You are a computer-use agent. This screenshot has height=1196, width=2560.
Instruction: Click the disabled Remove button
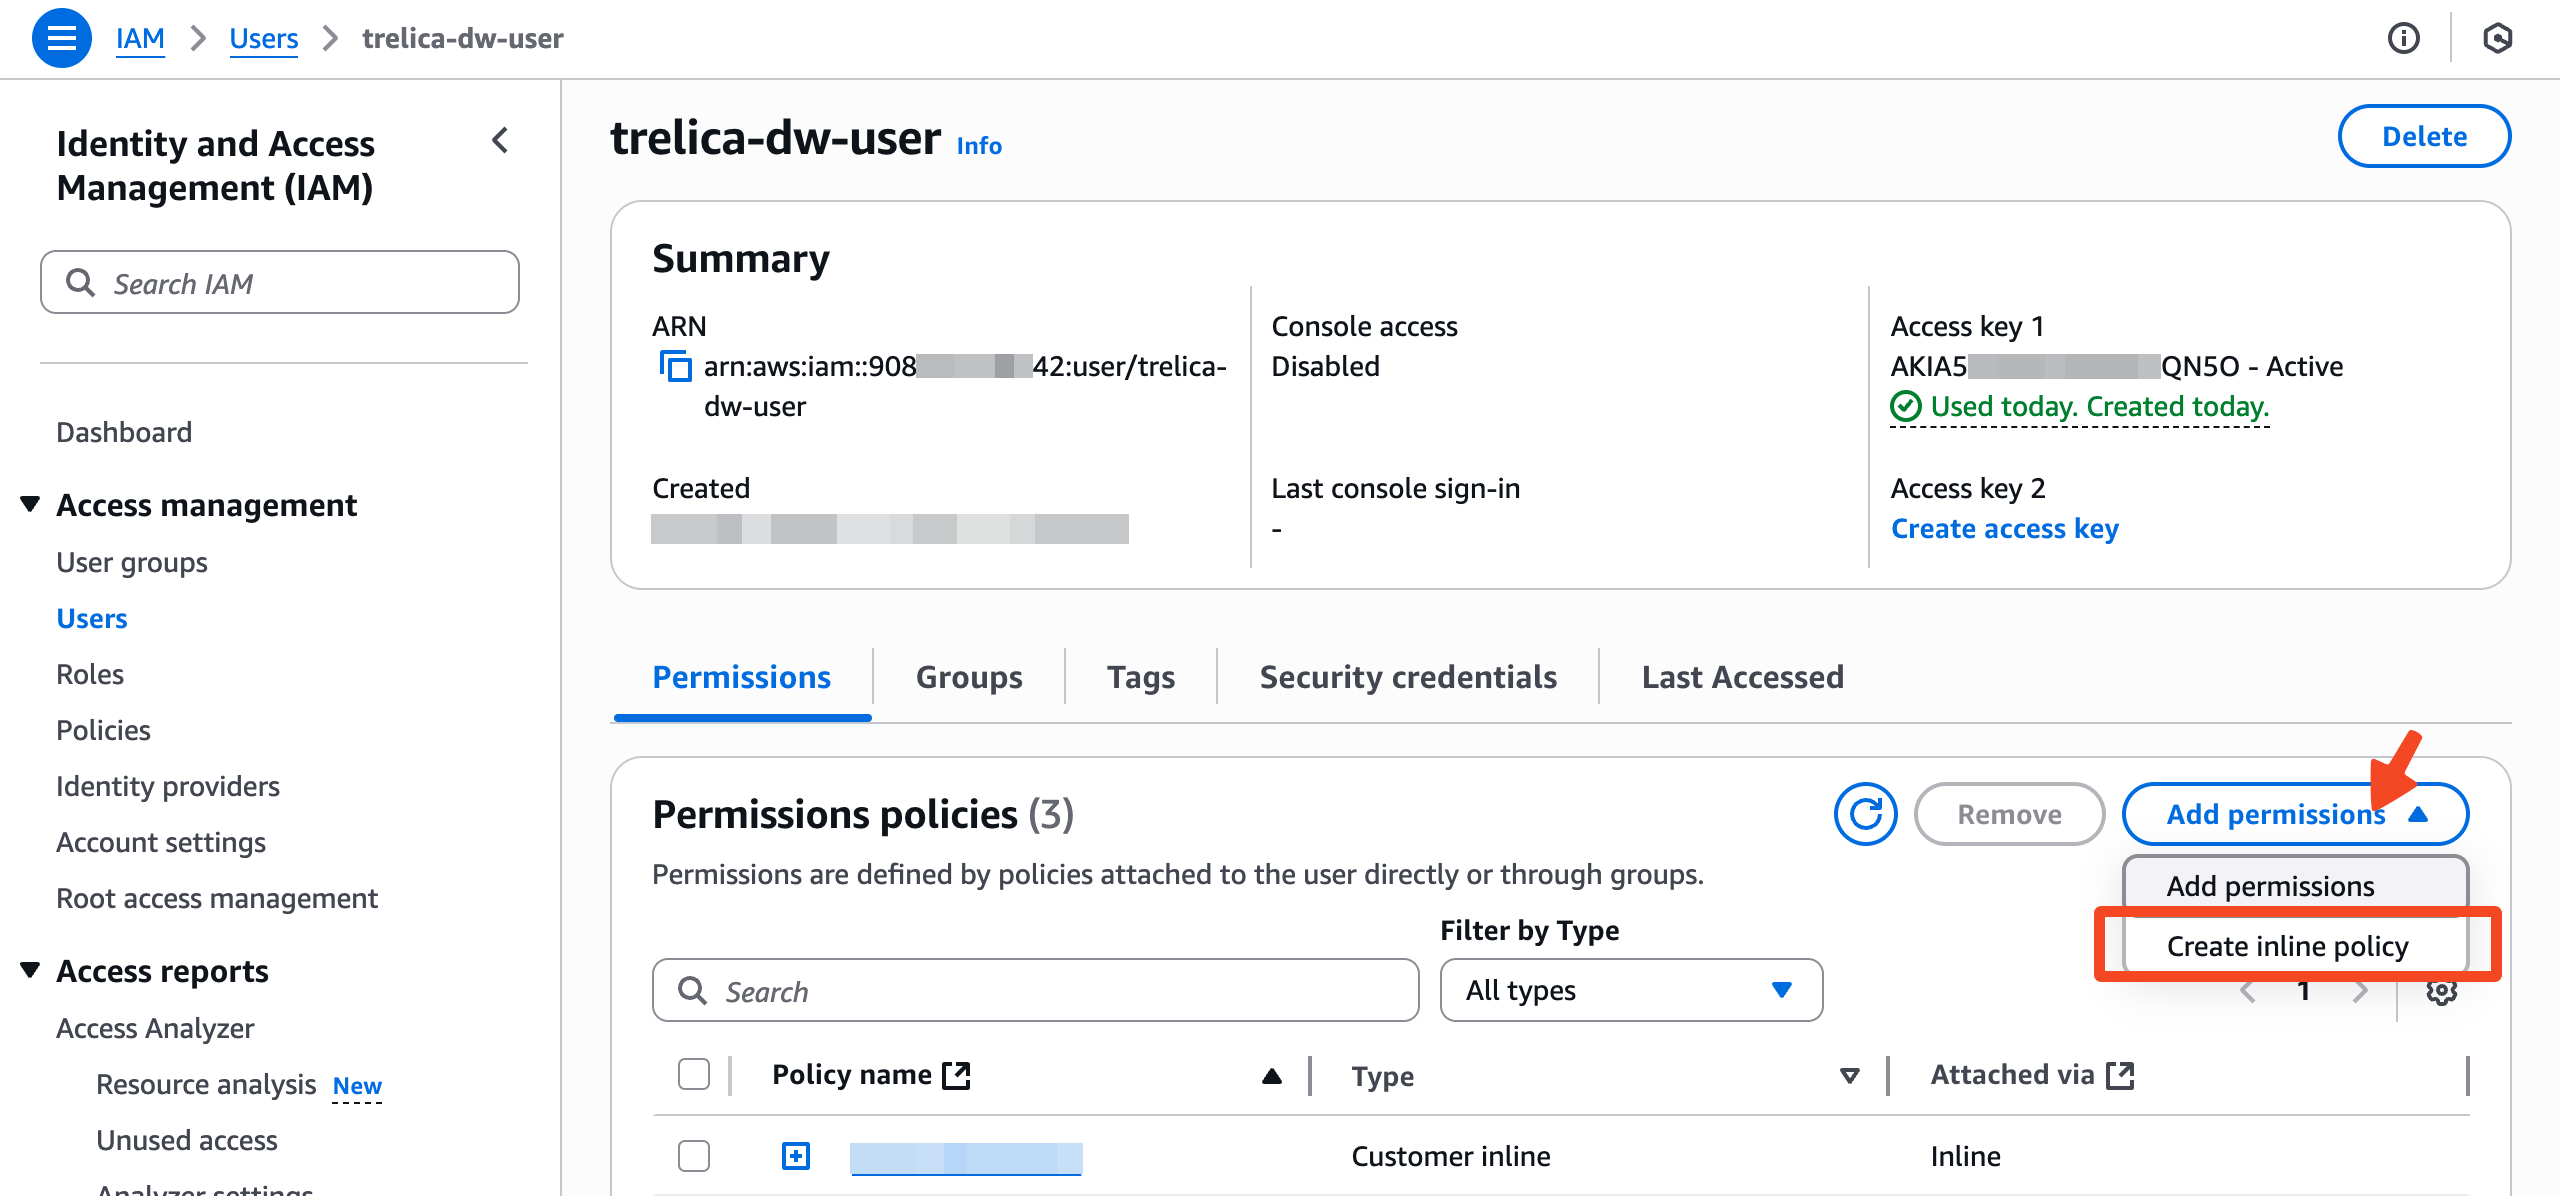[2009, 814]
